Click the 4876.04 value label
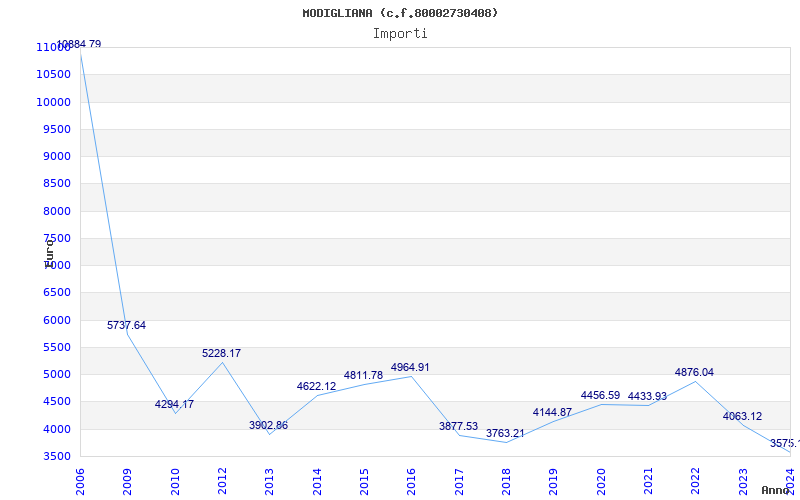The width and height of the screenshot is (800, 500). pyautogui.click(x=694, y=373)
